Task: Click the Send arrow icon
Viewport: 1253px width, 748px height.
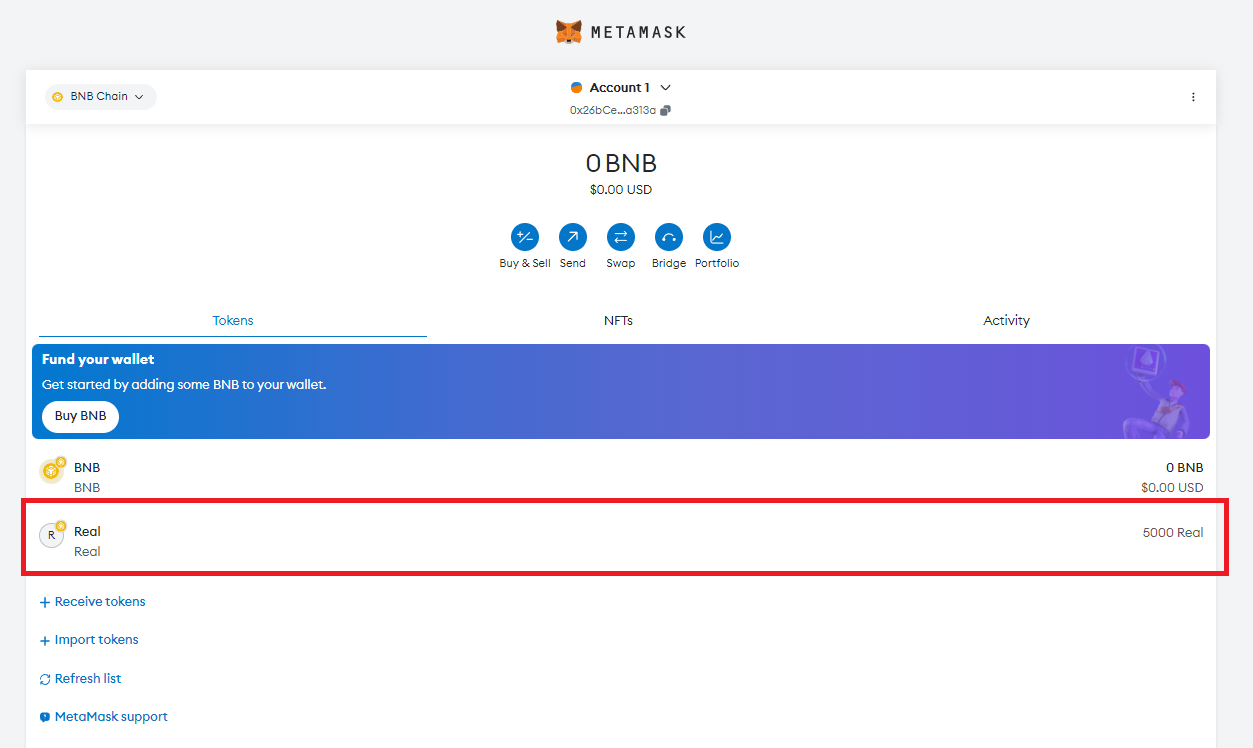Action: (x=573, y=237)
